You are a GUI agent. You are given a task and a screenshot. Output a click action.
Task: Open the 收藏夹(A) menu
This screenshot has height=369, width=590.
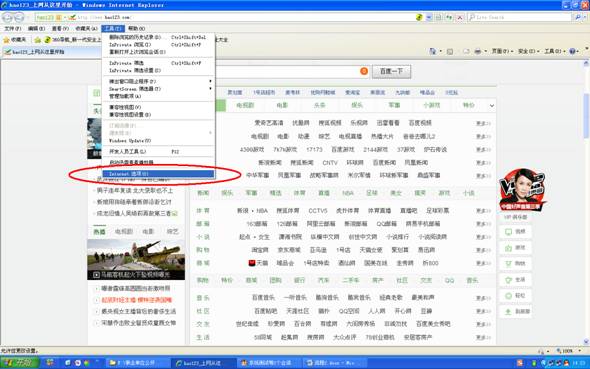(86, 29)
